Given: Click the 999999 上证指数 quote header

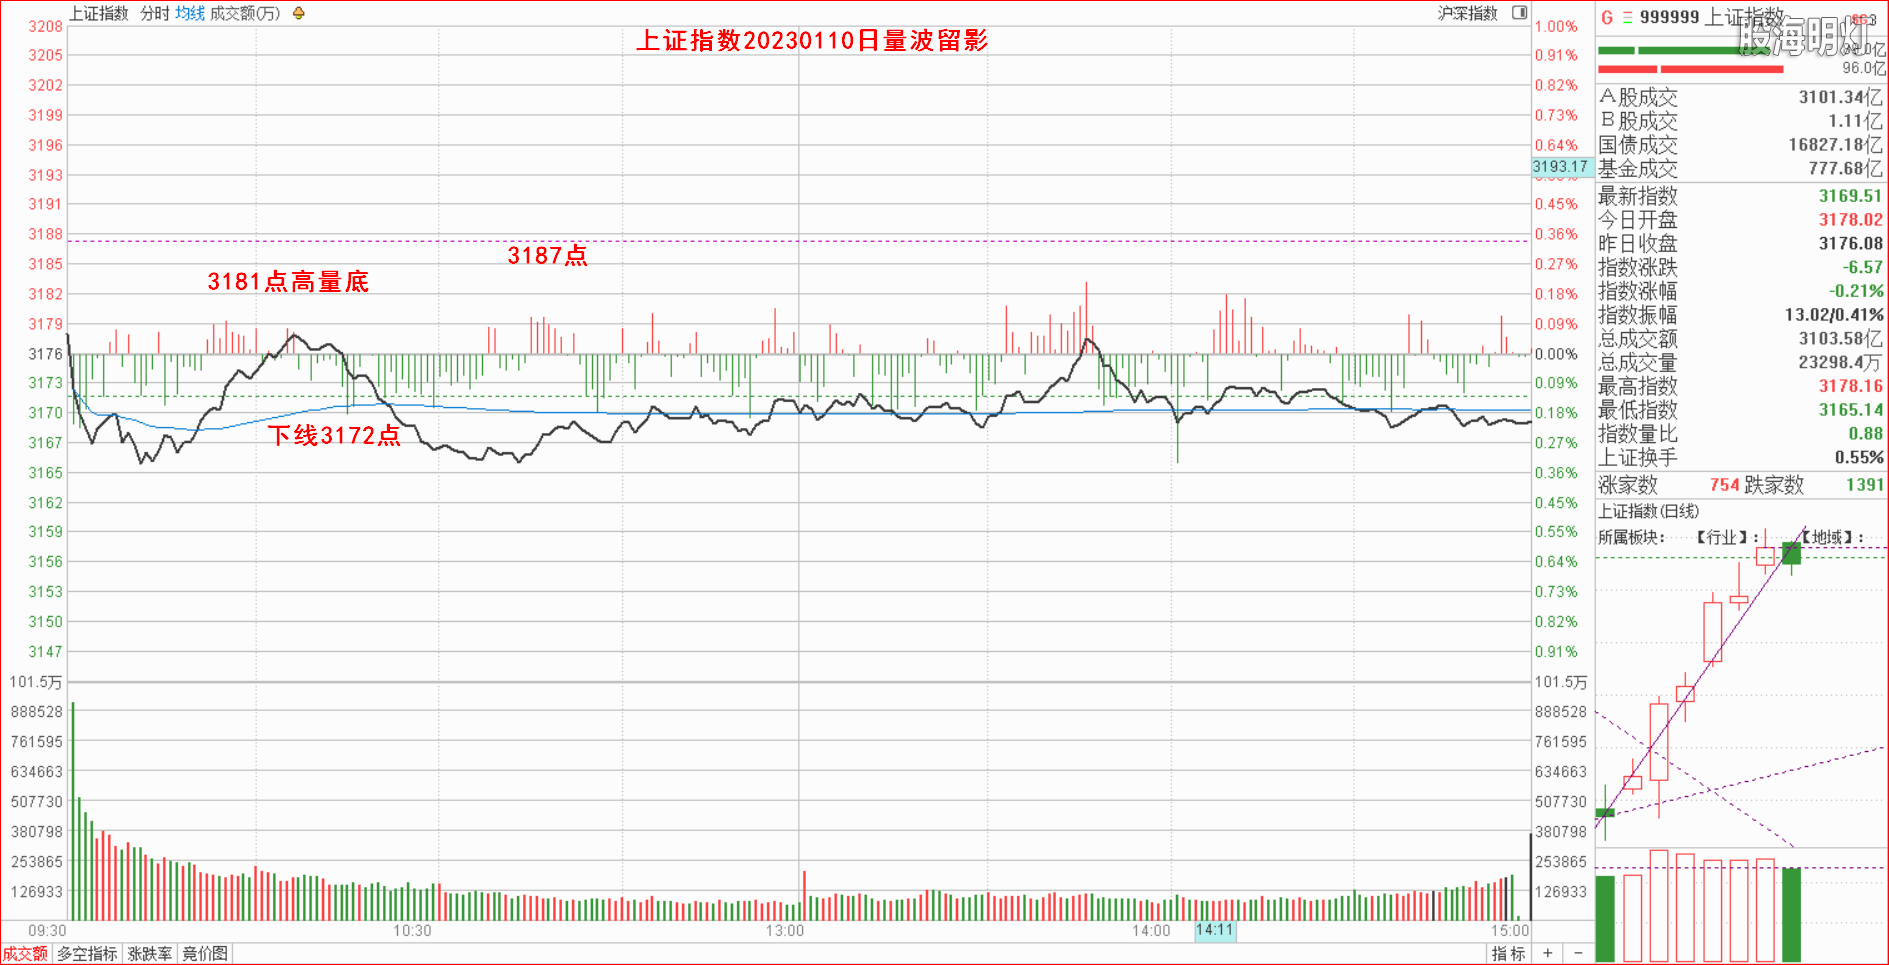Looking at the screenshot, I should [x=1712, y=17].
